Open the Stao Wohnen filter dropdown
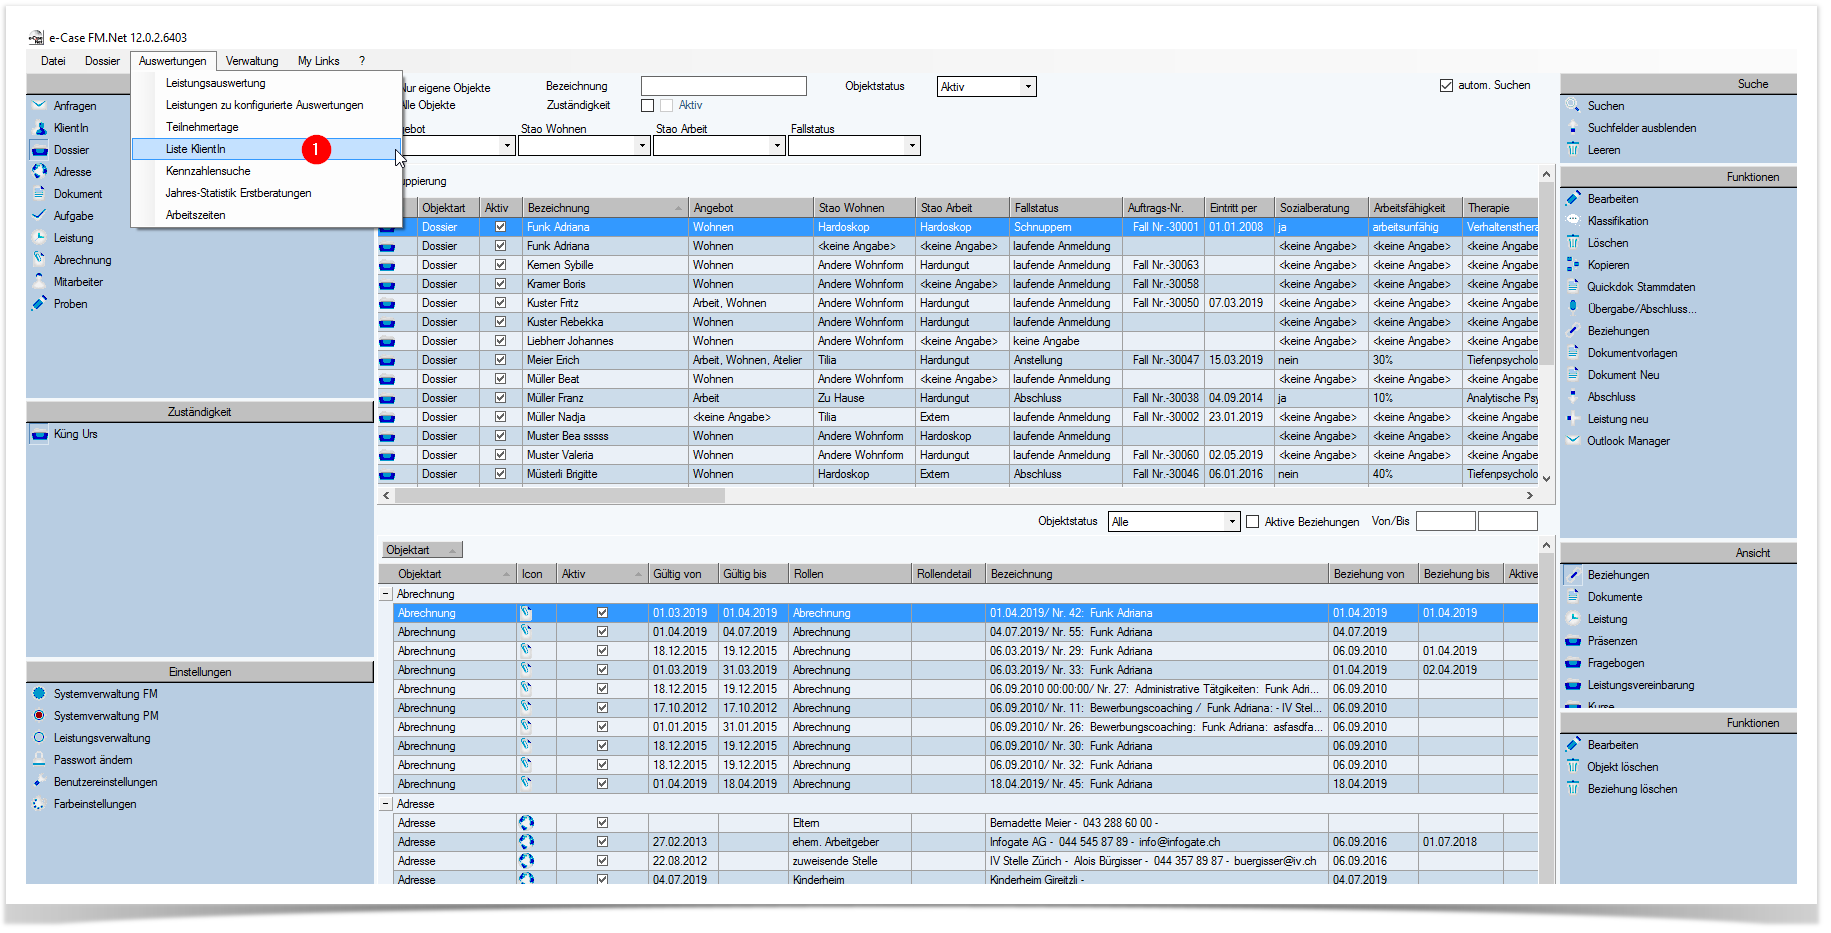Image resolution: width=1831 pixels, height=933 pixels. click(x=642, y=146)
